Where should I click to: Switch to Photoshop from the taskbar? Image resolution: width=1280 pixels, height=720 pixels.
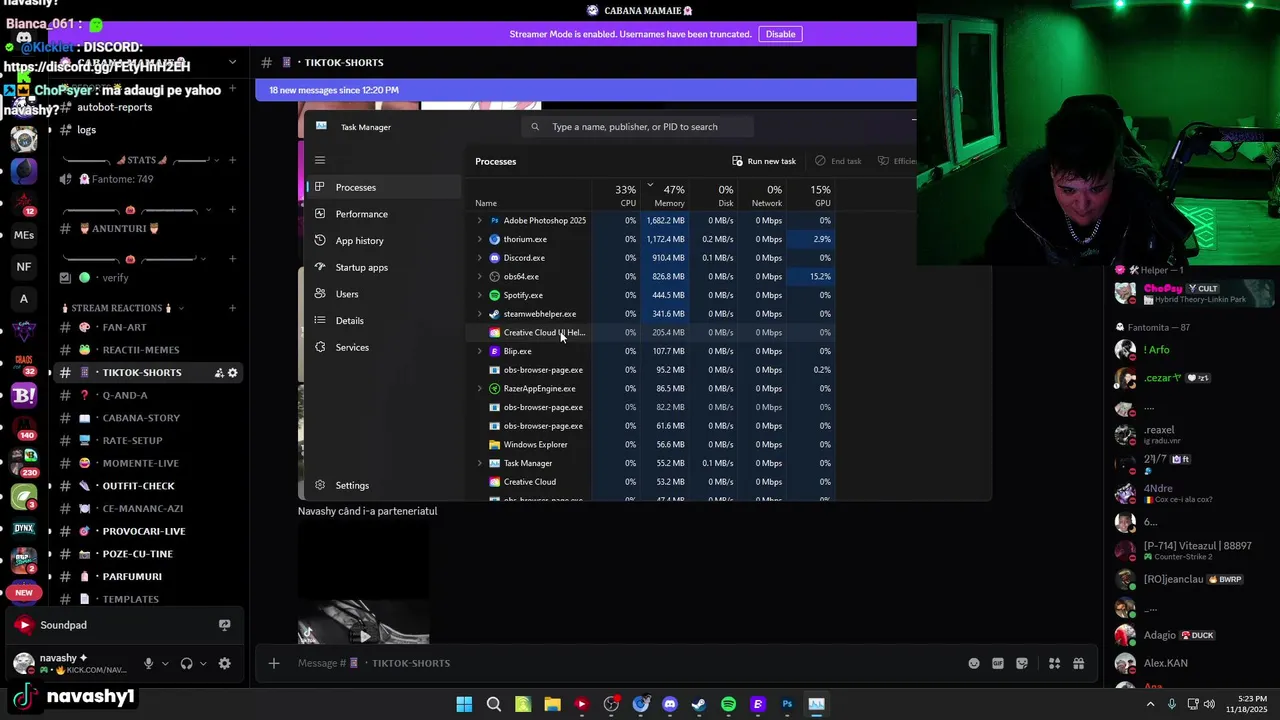point(787,704)
